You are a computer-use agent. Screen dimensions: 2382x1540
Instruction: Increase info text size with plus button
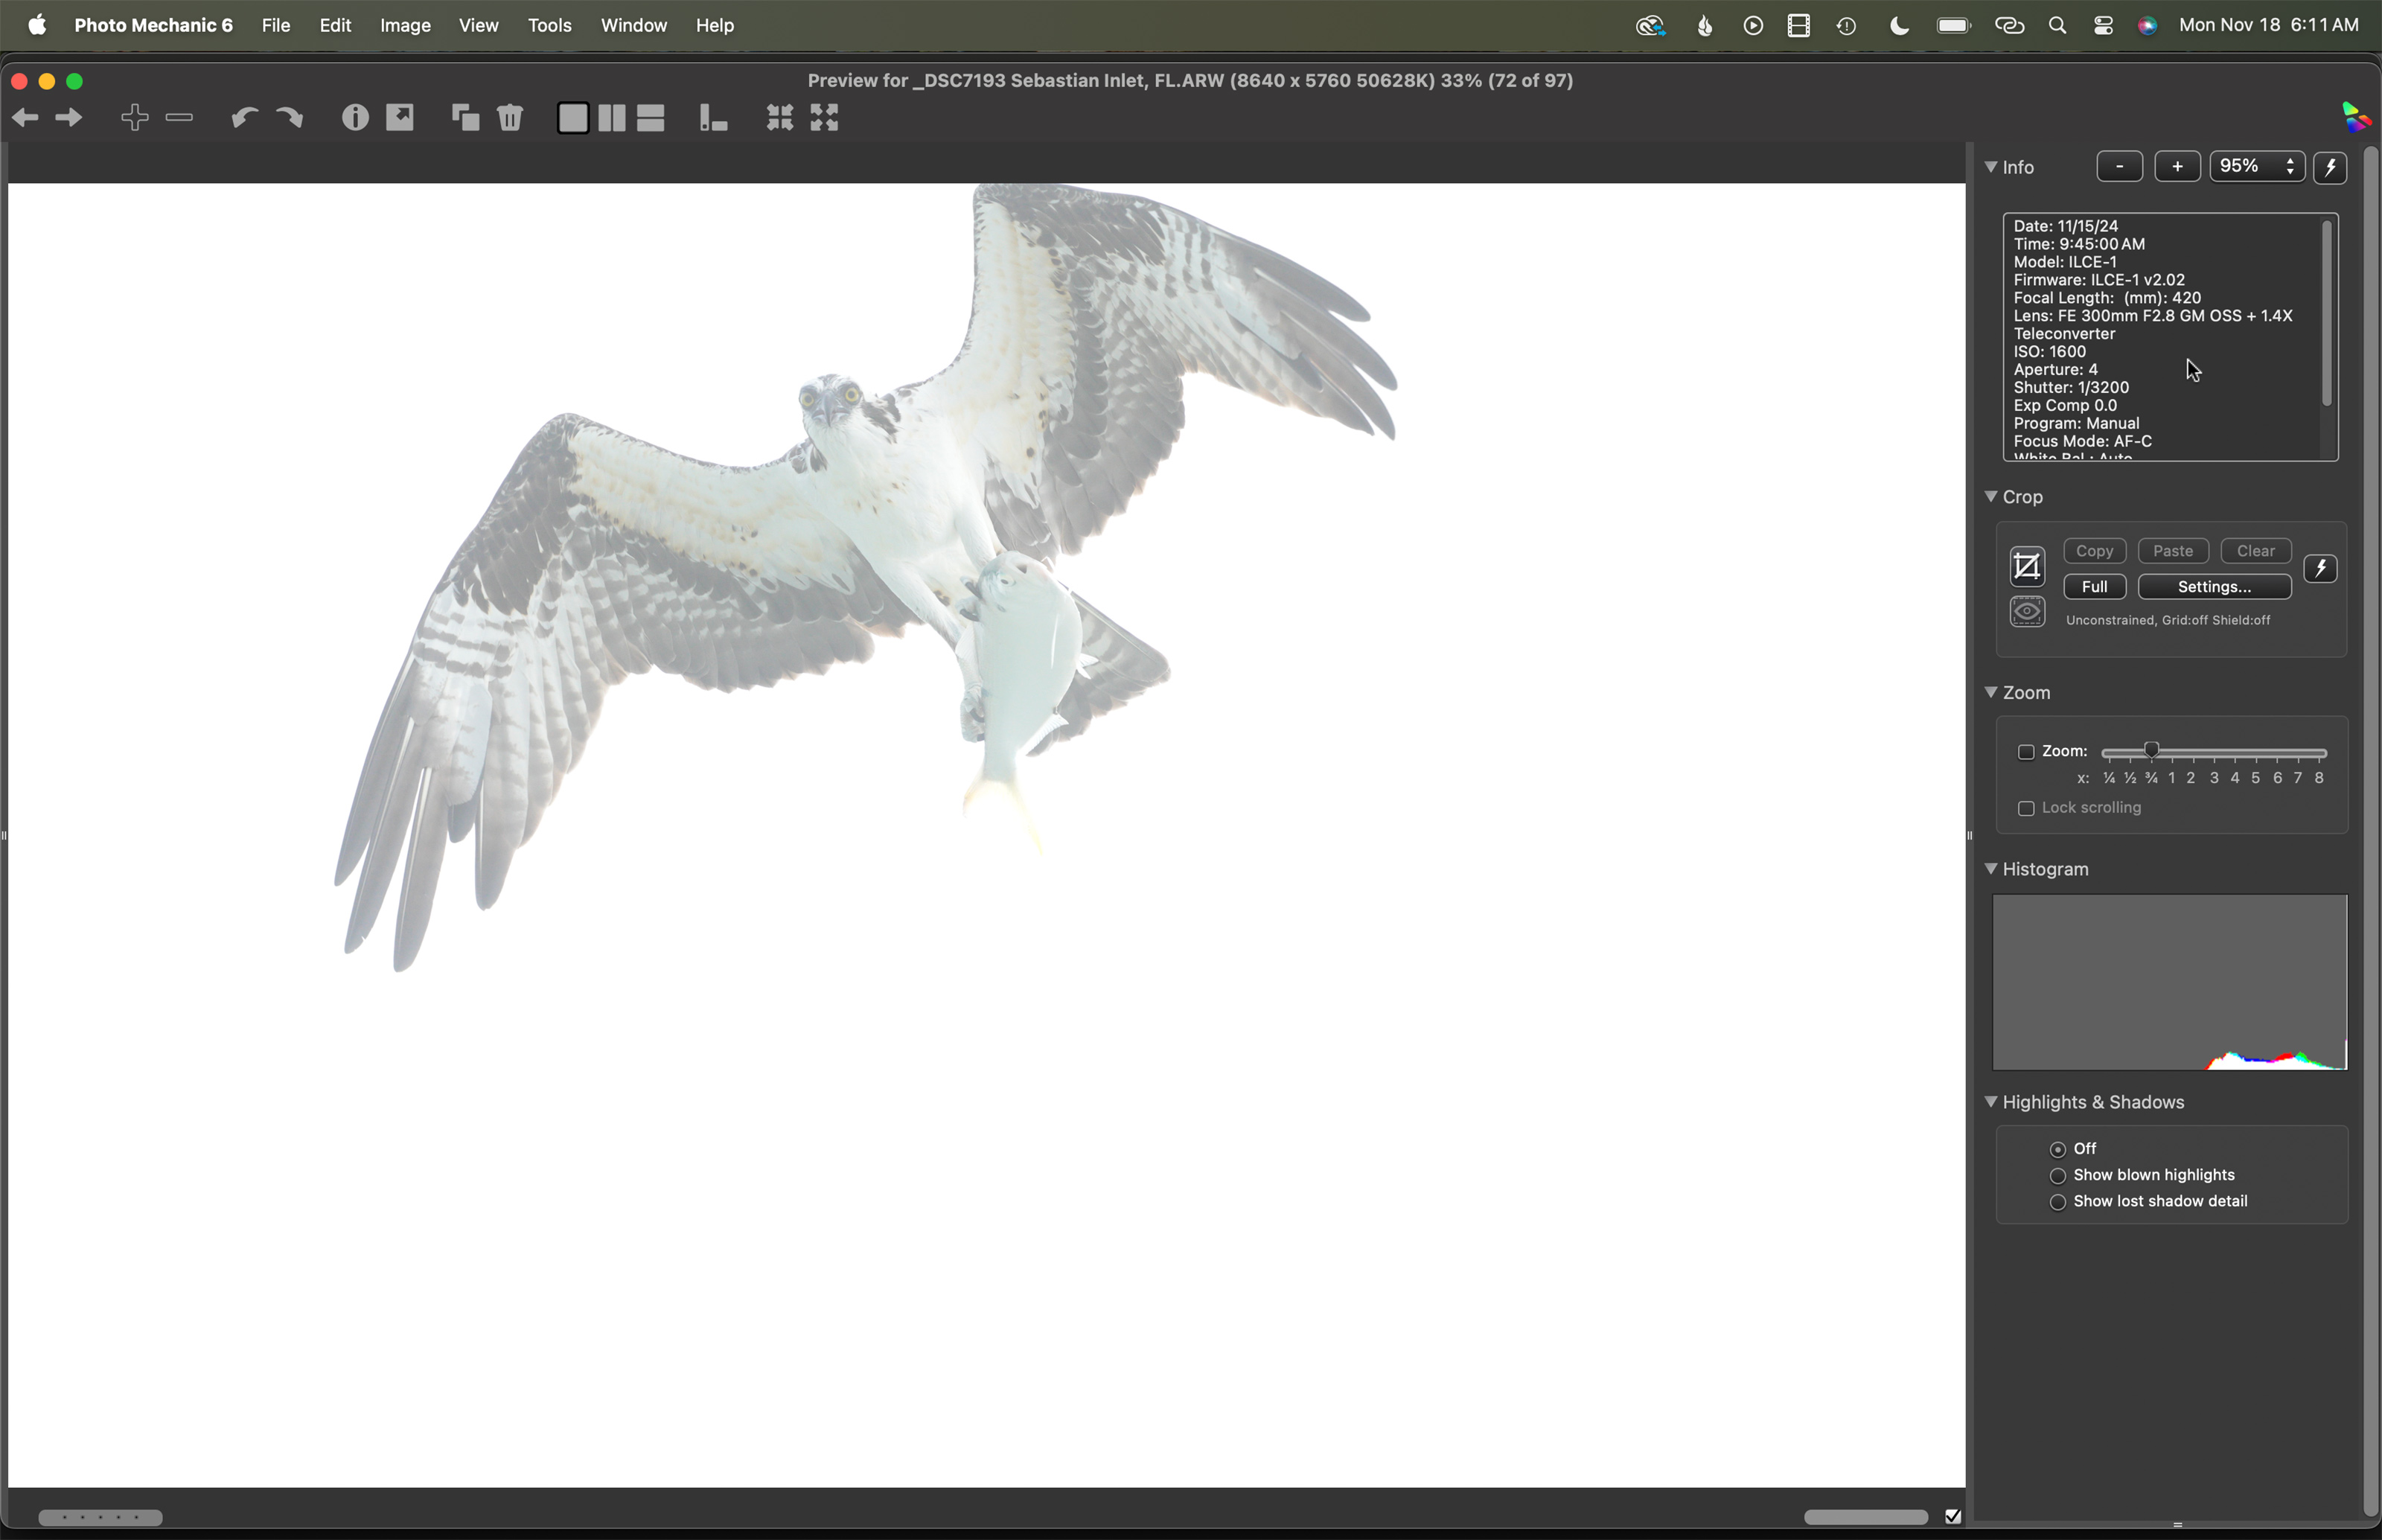[x=2177, y=167]
